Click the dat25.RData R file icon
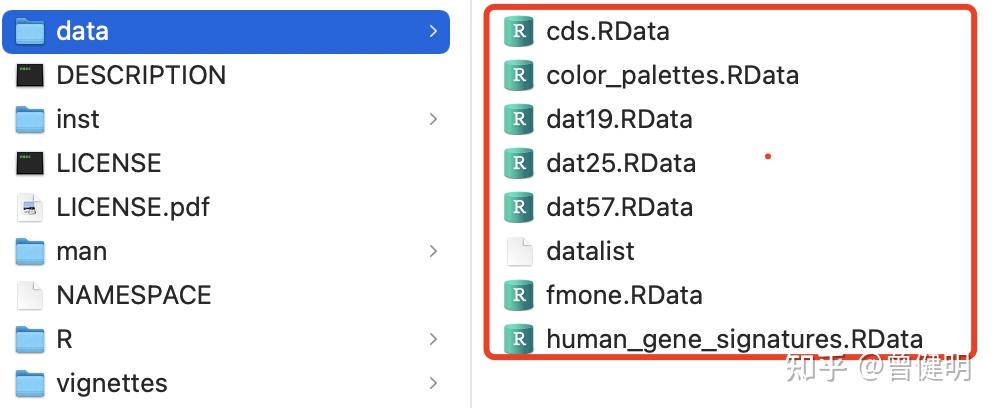 coord(518,163)
